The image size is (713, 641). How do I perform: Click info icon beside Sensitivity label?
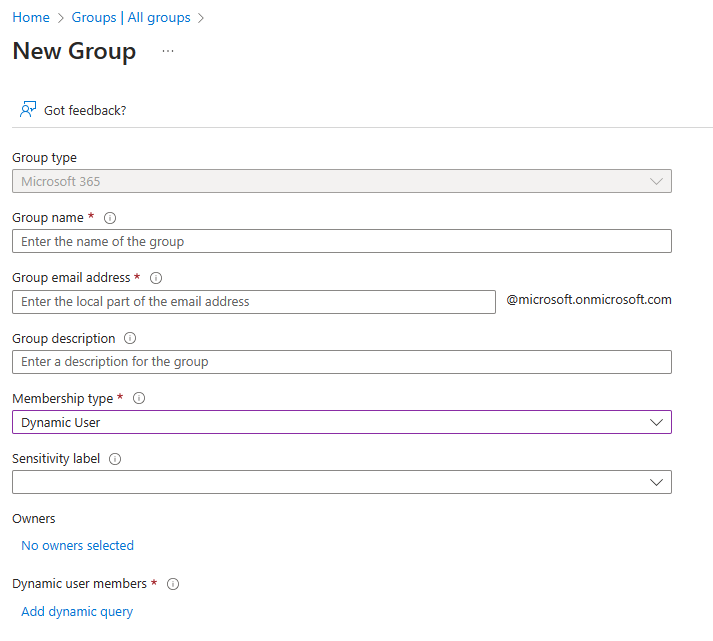coord(115,459)
